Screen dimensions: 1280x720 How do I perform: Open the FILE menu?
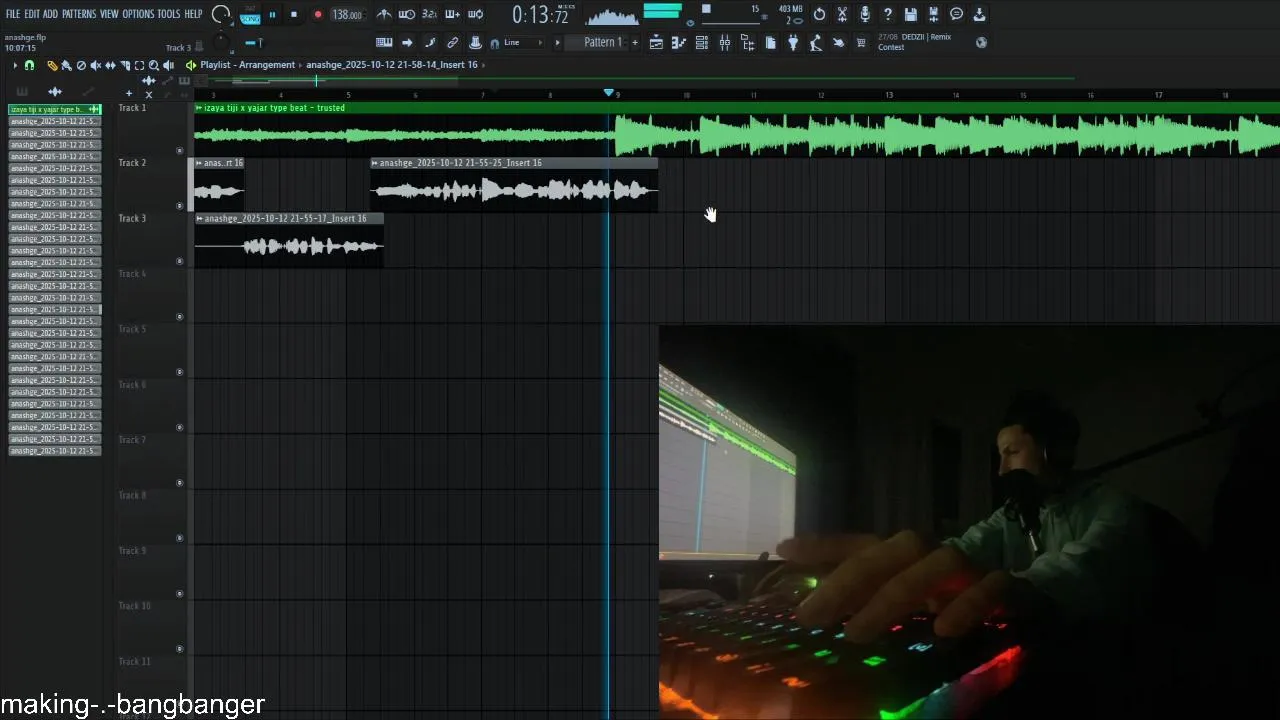pyautogui.click(x=13, y=14)
